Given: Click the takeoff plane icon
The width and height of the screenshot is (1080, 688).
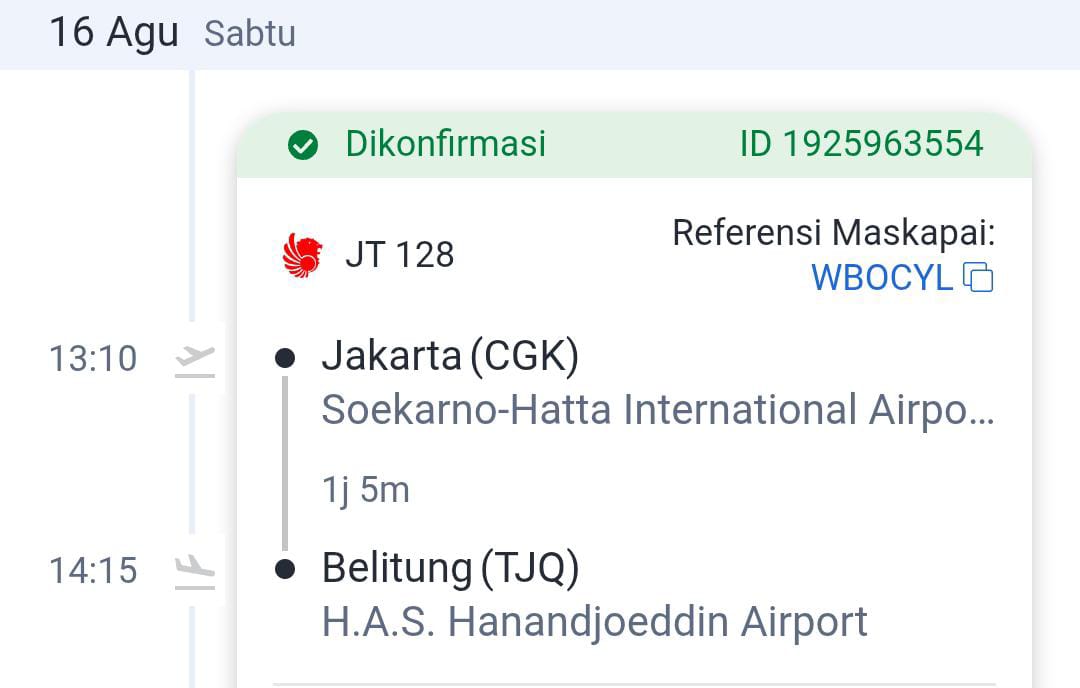Looking at the screenshot, I should tap(195, 360).
